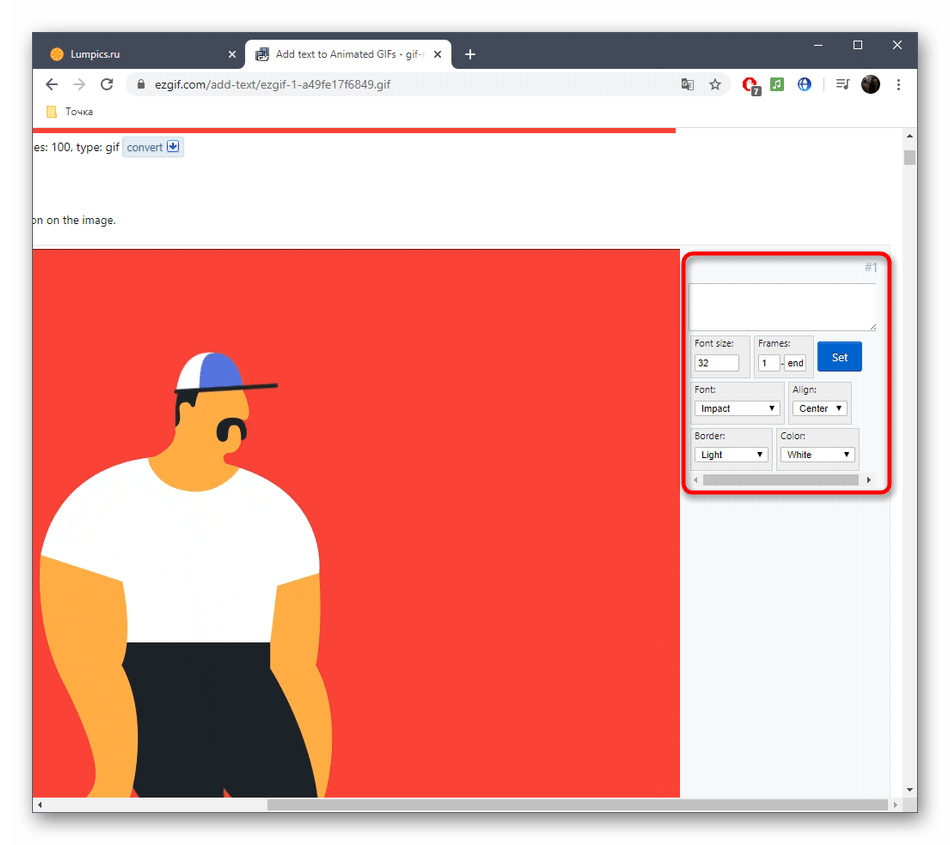The width and height of the screenshot is (950, 845).
Task: Go back to the previous page
Action: coord(51,84)
